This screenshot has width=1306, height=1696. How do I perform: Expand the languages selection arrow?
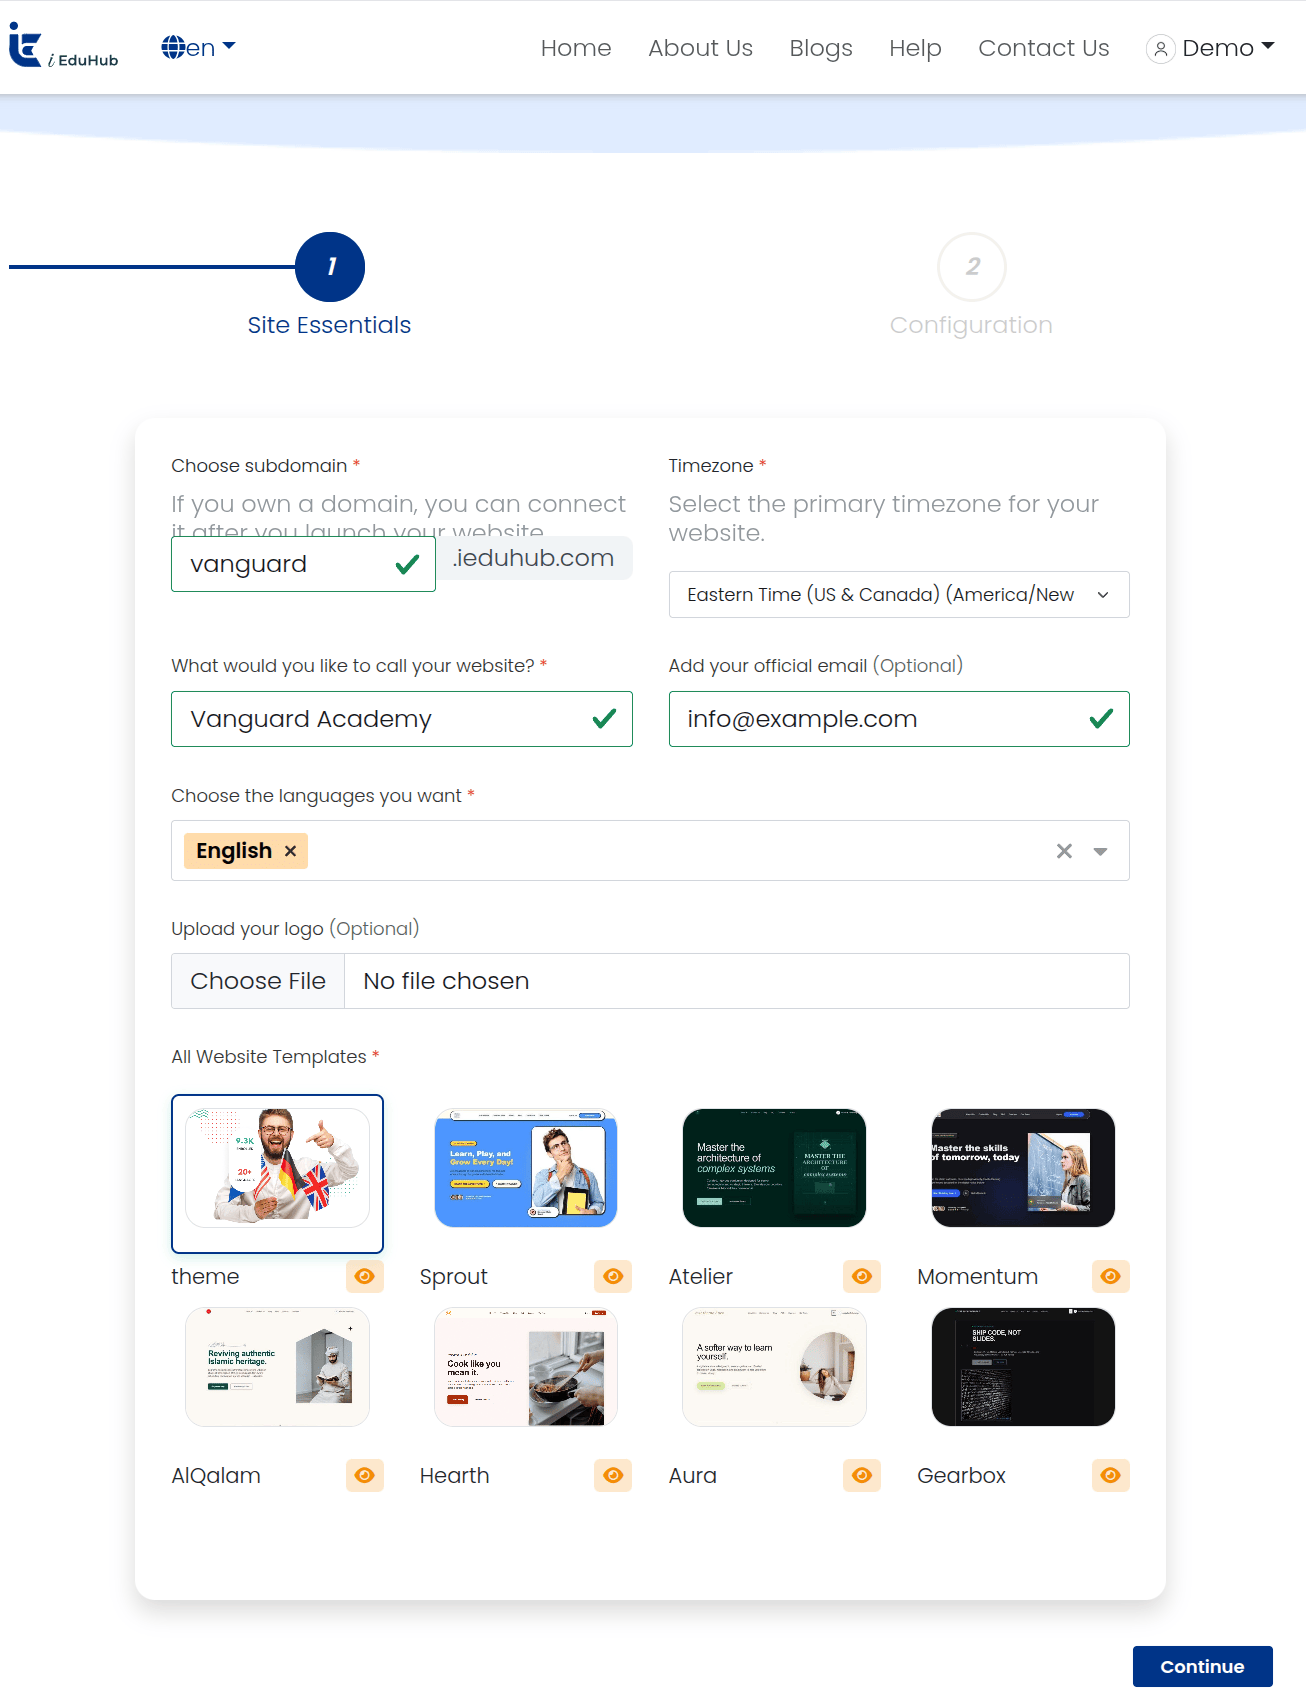pos(1100,851)
